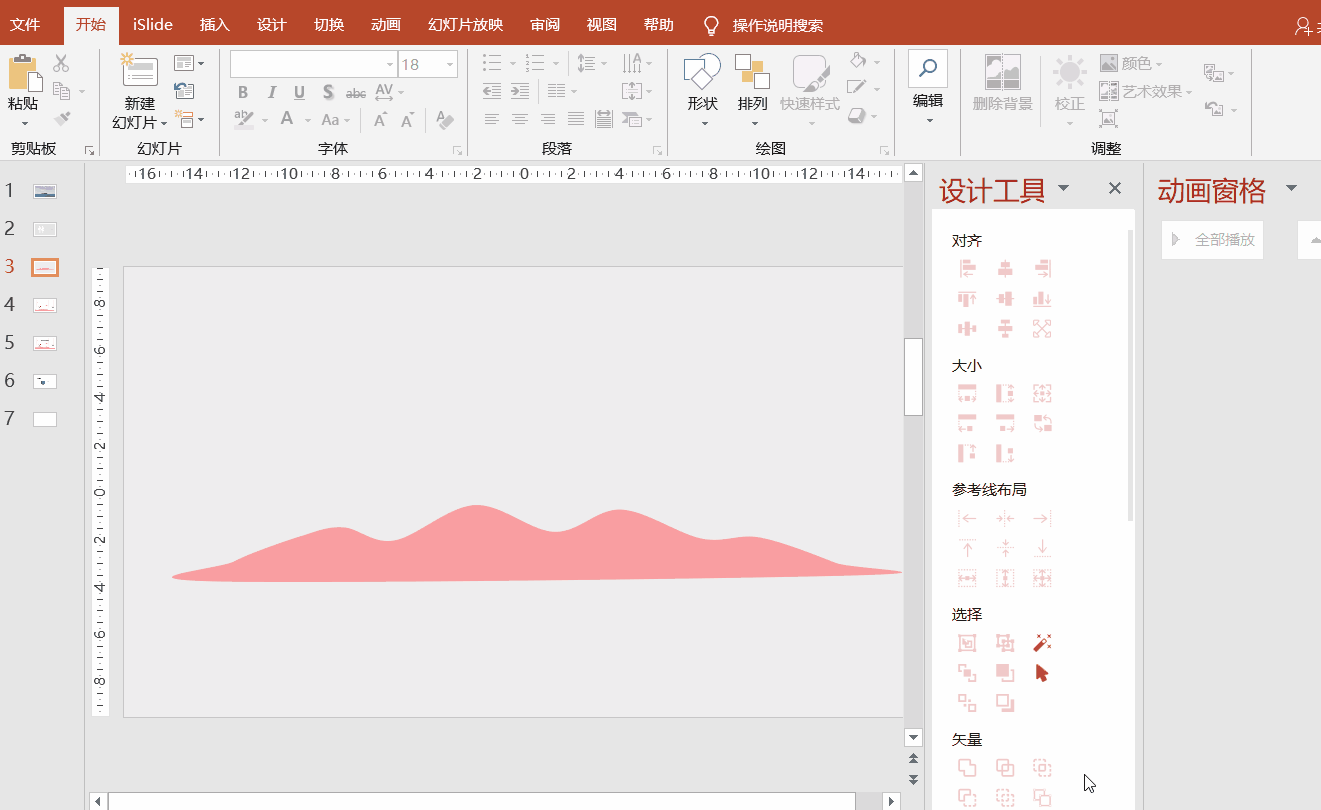Open the 设计工具 panel options dropdown arrow
Screen dimensions: 1321x810
tap(1063, 189)
